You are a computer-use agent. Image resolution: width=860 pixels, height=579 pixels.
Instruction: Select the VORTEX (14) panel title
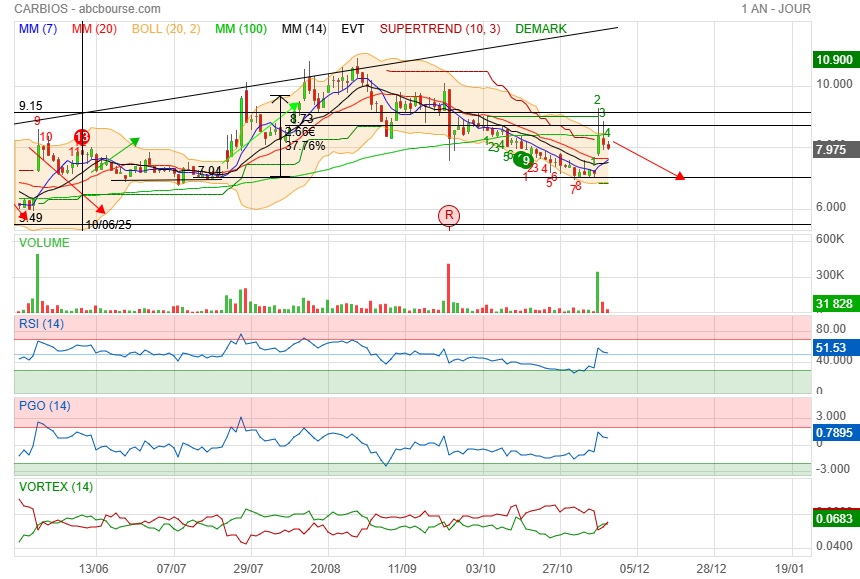(x=56, y=487)
